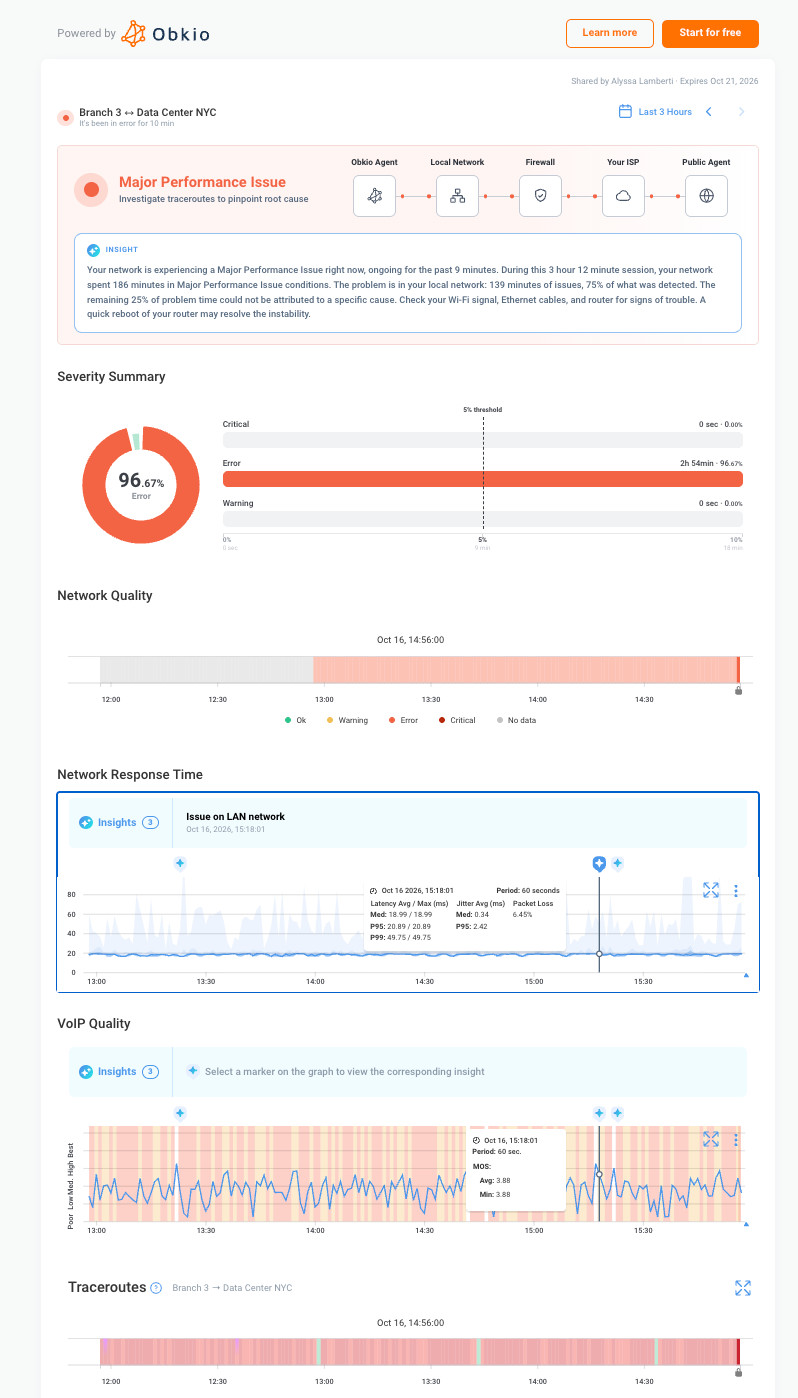Go to the next time period arrow
The height and width of the screenshot is (1398, 798).
(x=741, y=112)
